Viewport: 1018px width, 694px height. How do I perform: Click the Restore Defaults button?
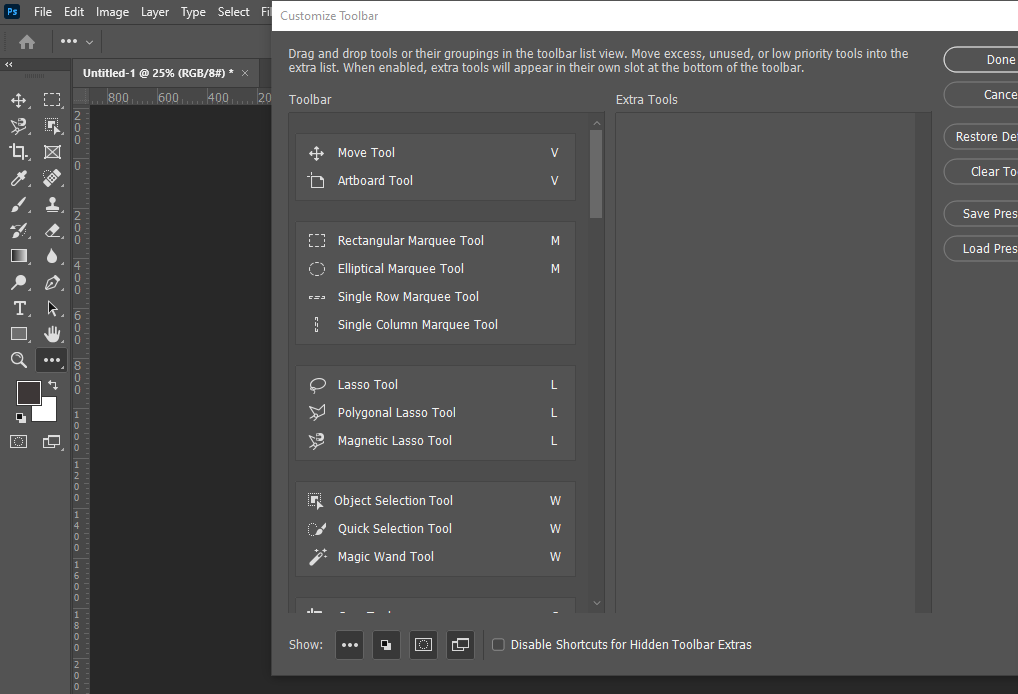pos(981,137)
